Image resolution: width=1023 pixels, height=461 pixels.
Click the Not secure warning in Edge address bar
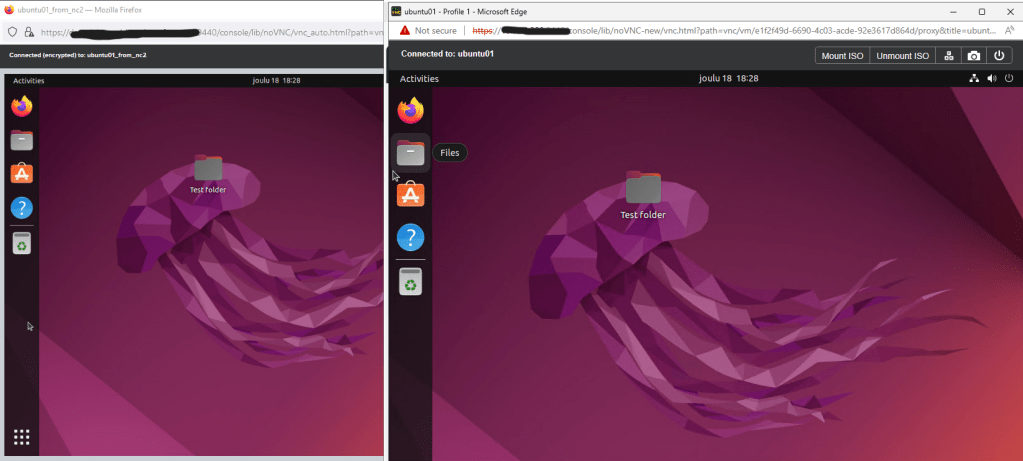coord(428,31)
